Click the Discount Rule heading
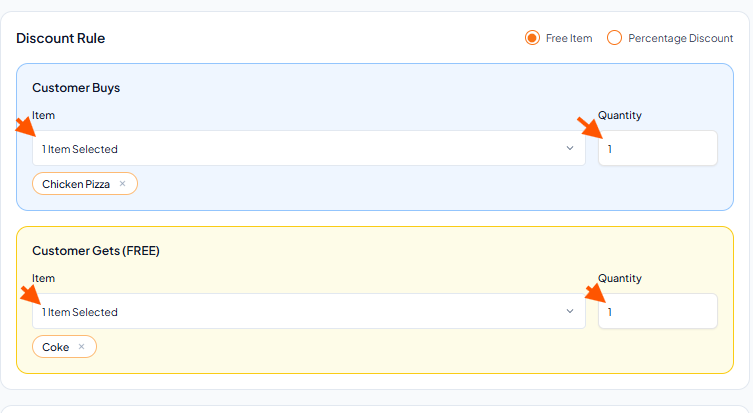 click(61, 38)
